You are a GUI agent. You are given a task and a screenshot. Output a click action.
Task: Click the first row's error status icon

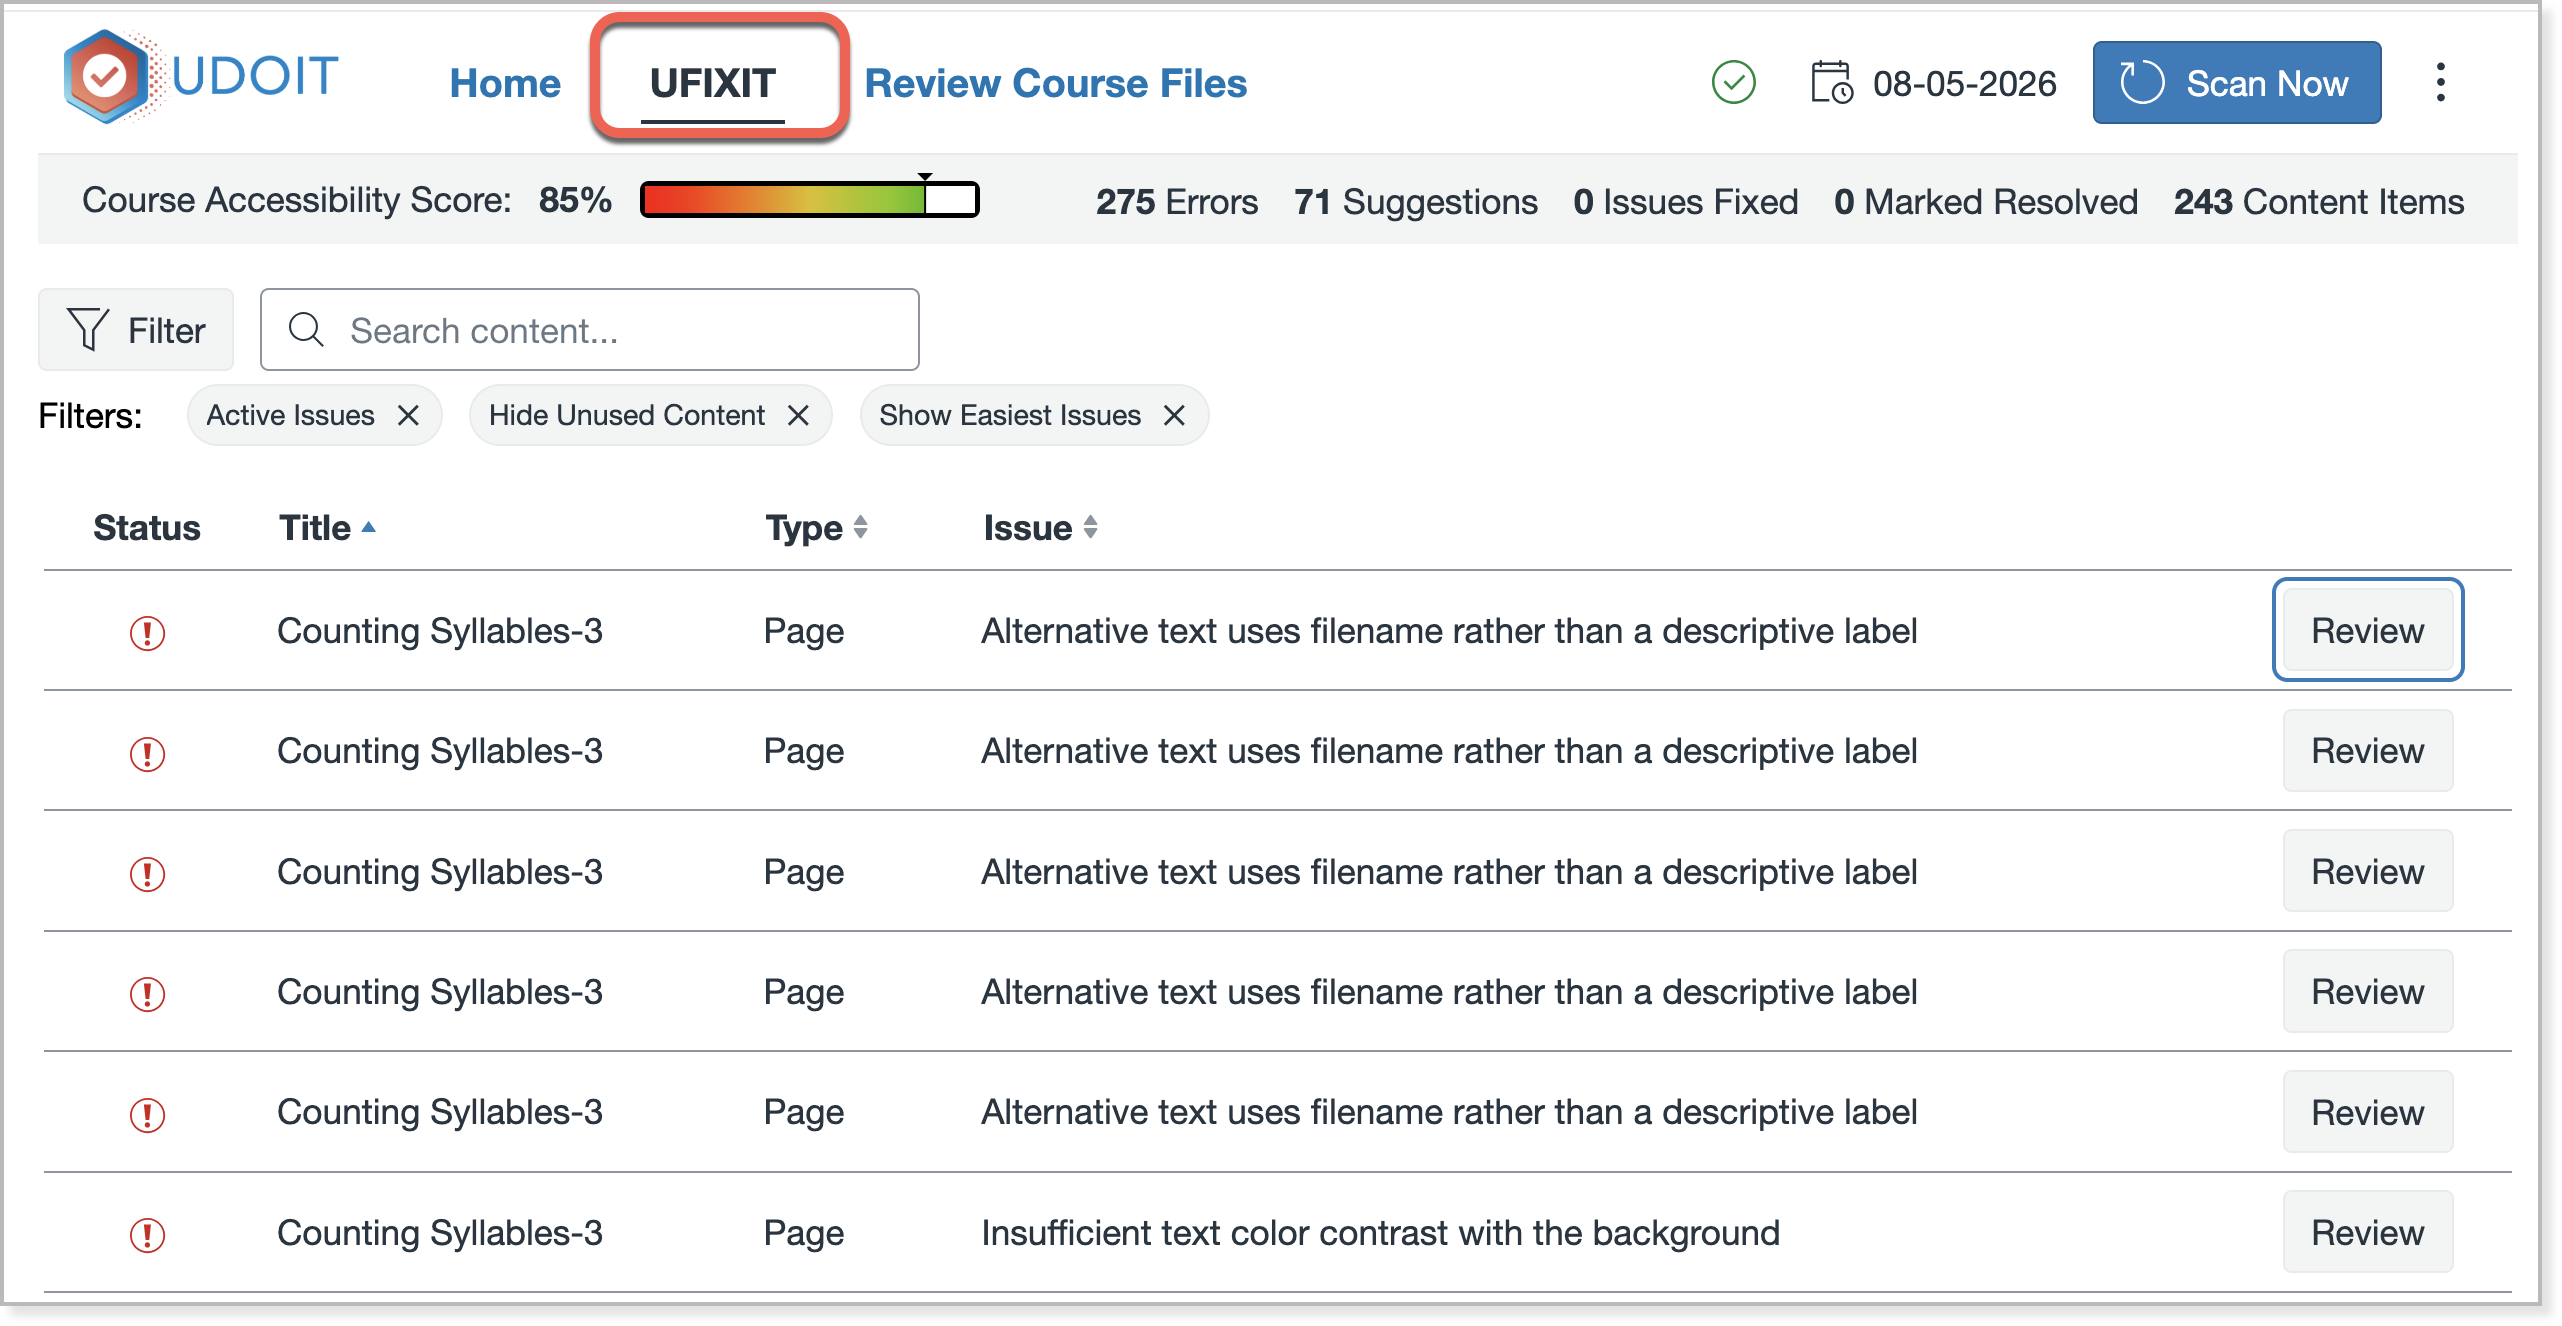click(x=147, y=632)
